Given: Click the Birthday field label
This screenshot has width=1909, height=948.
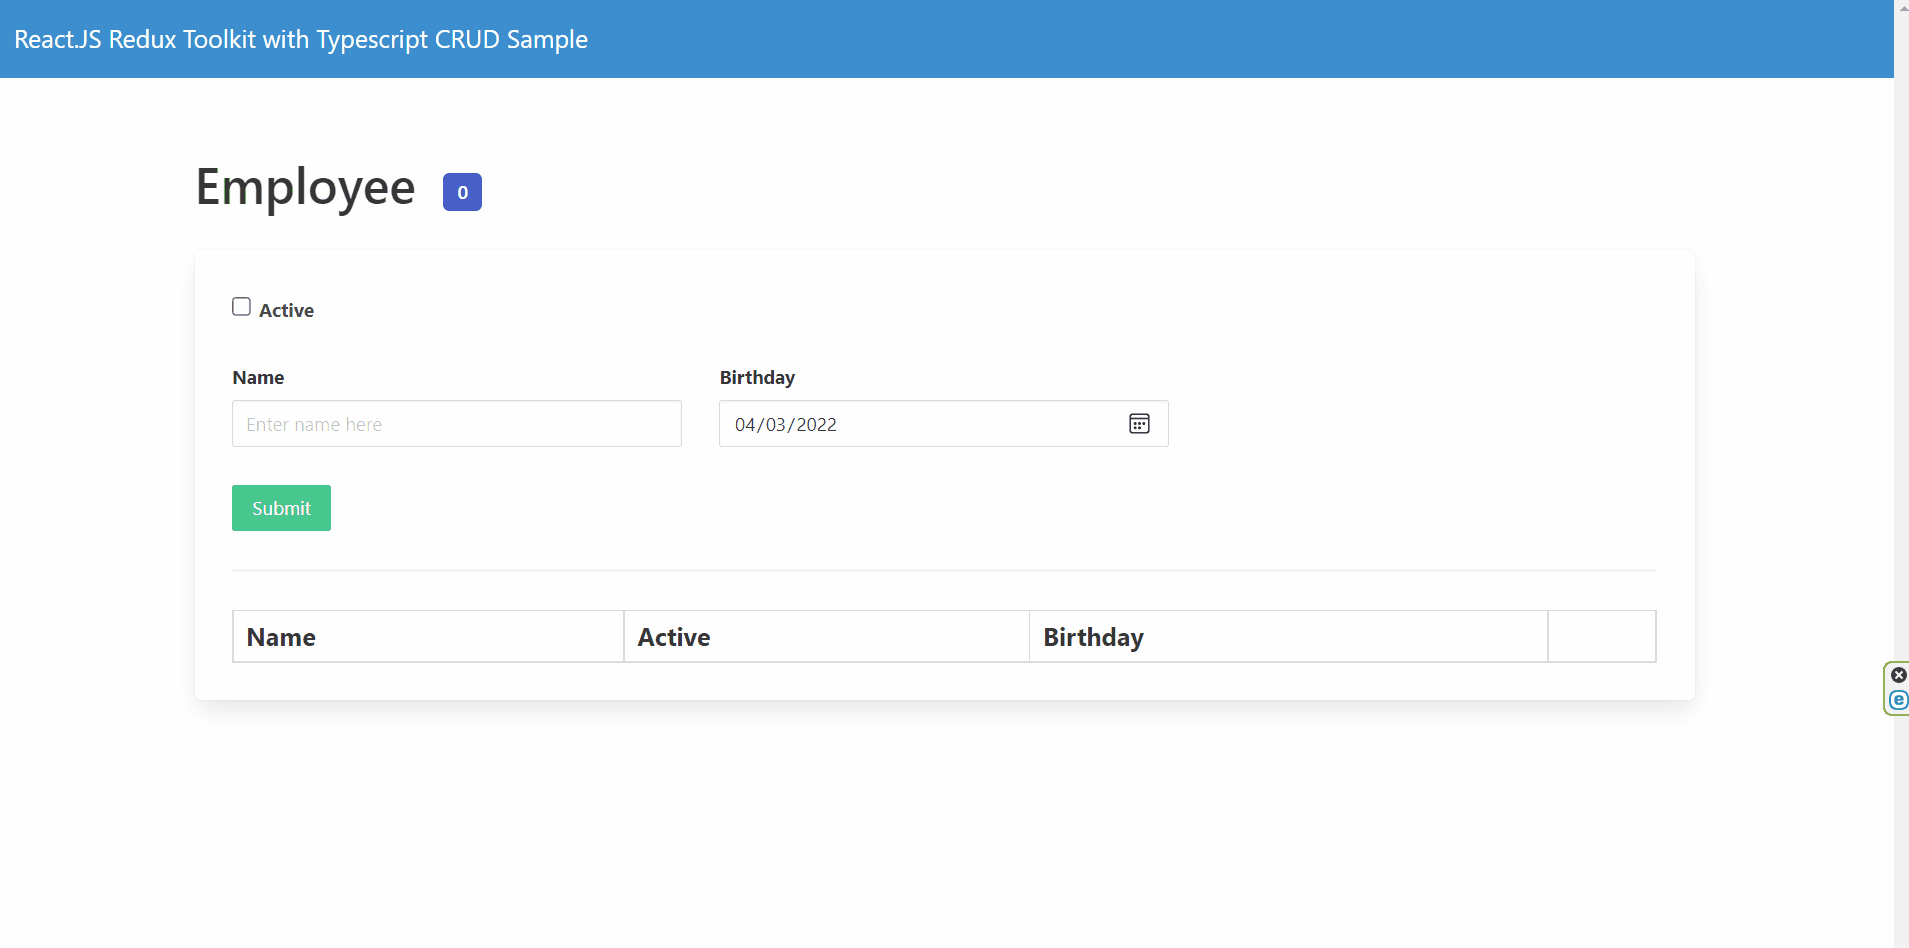Looking at the screenshot, I should point(757,378).
